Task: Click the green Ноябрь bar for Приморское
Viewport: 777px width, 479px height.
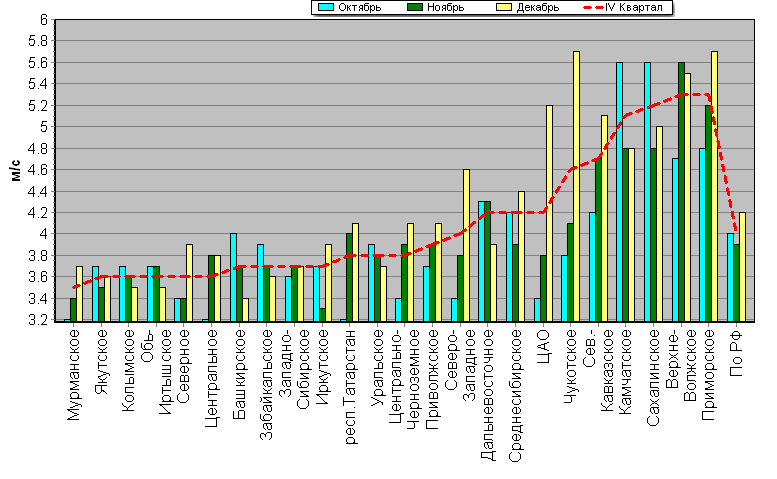Action: (709, 213)
